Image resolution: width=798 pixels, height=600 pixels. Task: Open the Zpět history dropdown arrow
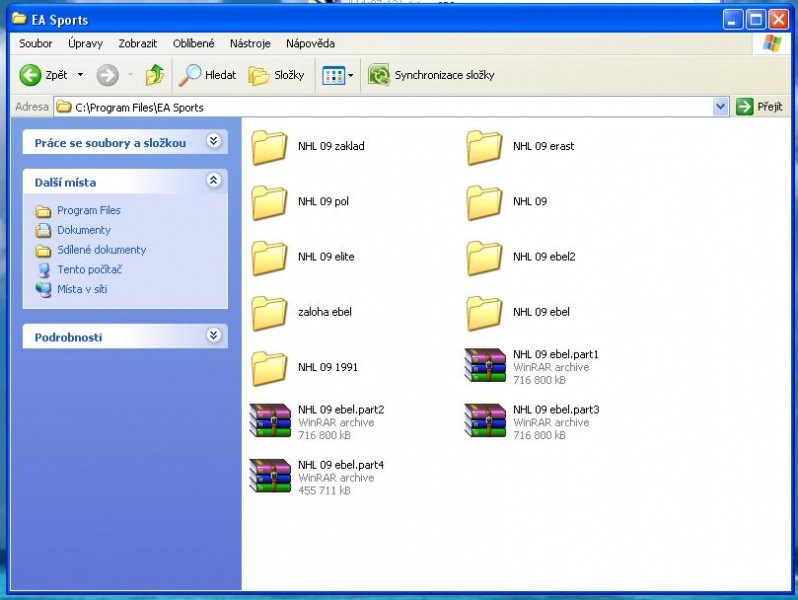80,75
